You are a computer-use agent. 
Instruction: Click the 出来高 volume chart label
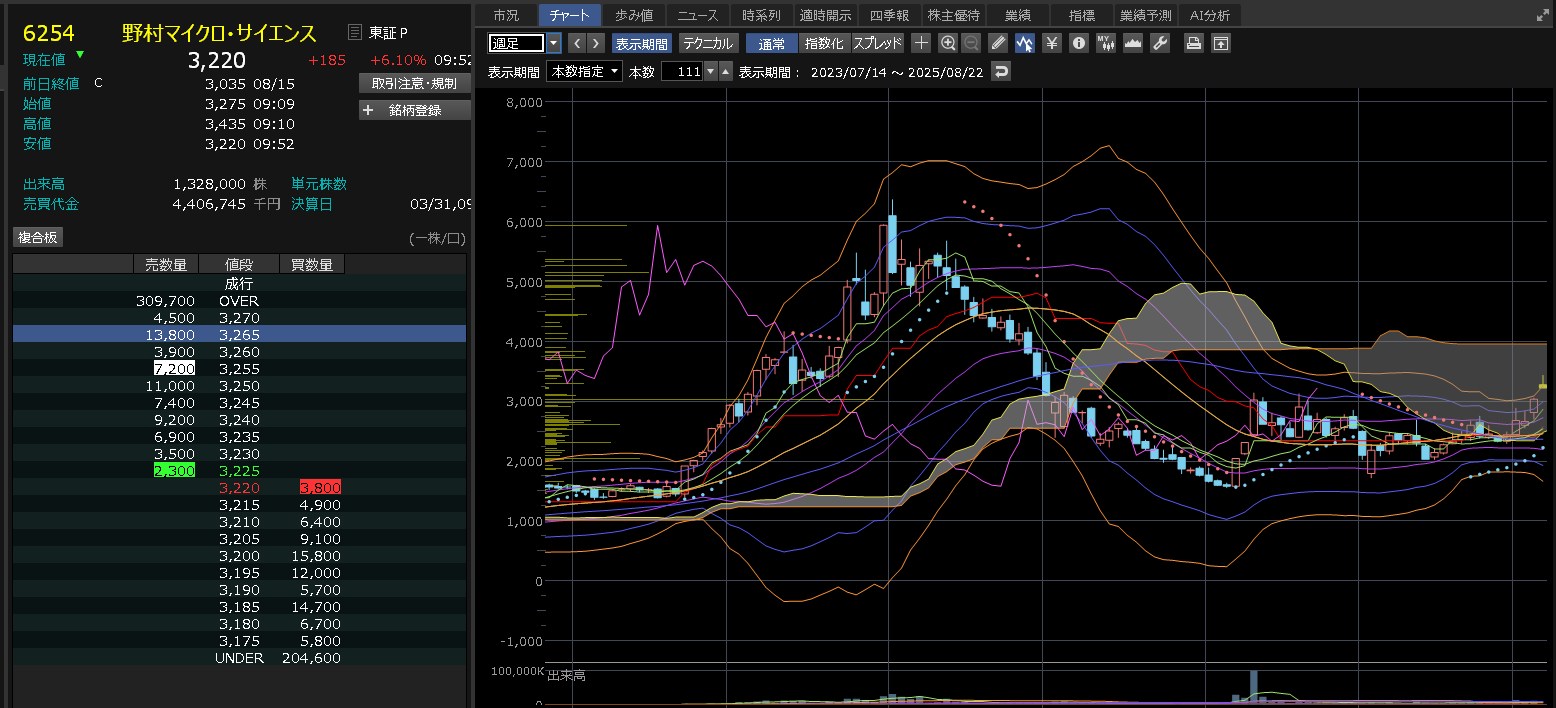(x=566, y=676)
